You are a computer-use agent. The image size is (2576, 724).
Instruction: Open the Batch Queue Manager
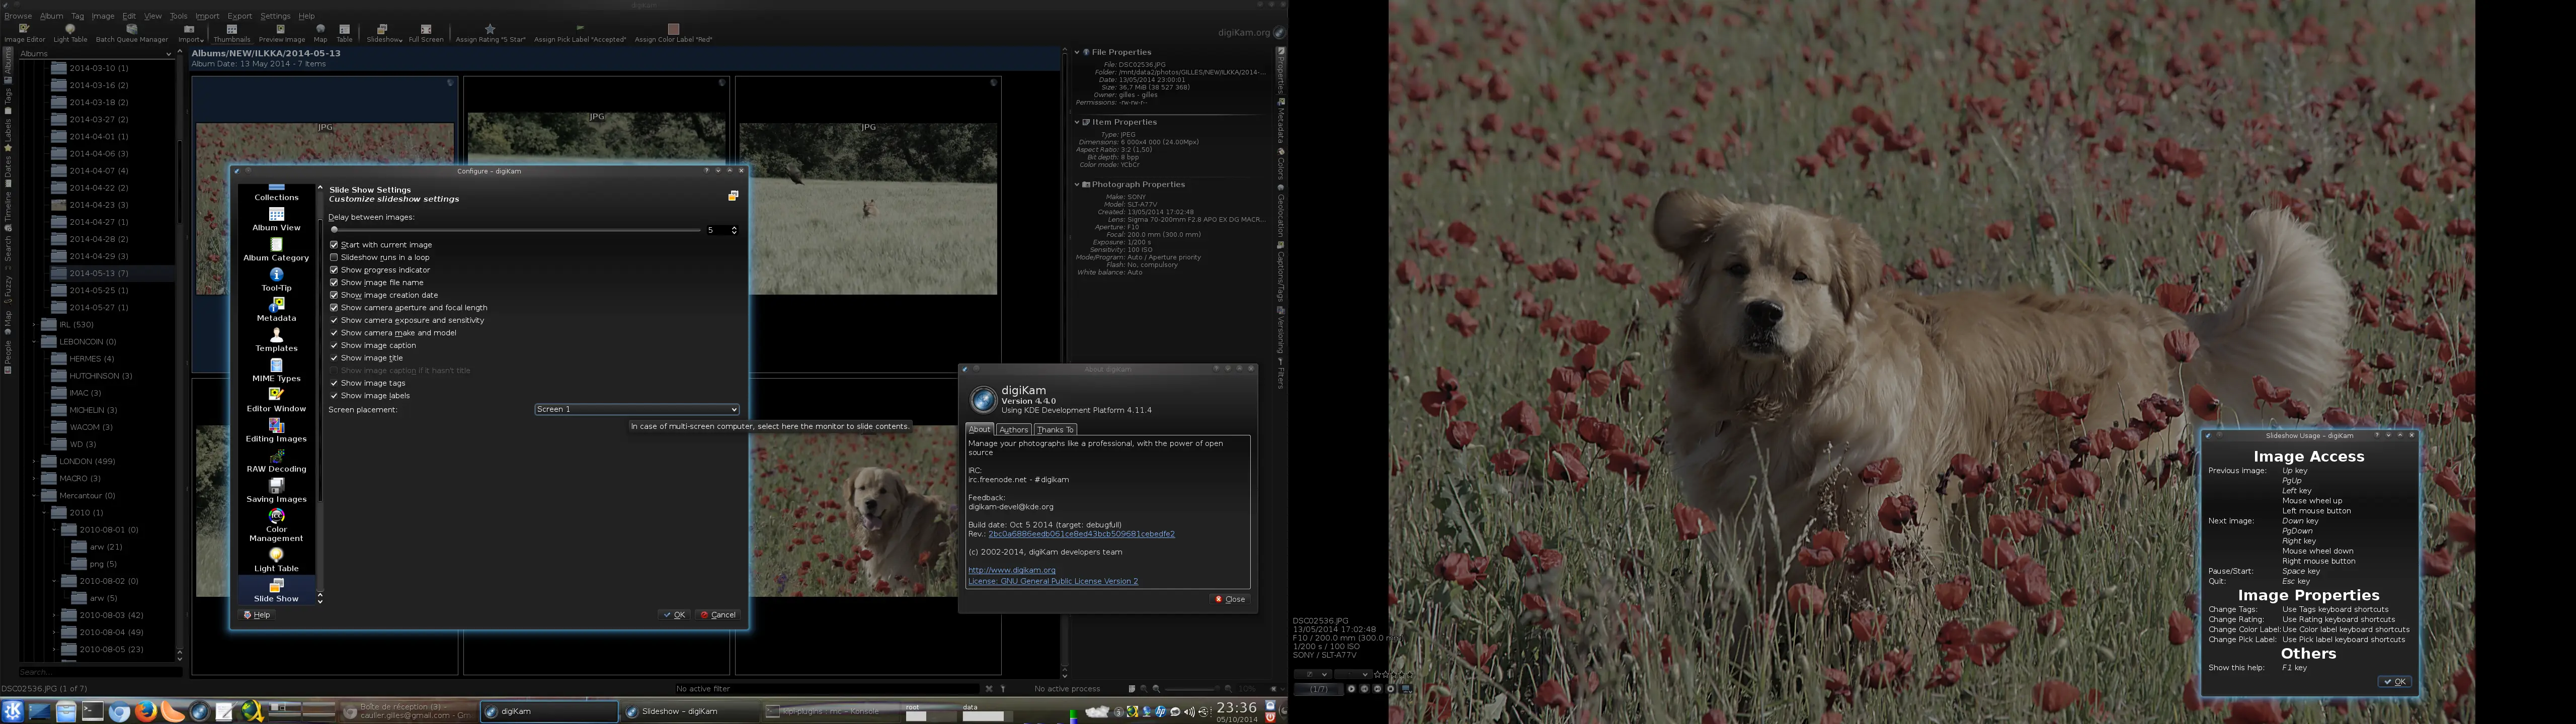(132, 31)
